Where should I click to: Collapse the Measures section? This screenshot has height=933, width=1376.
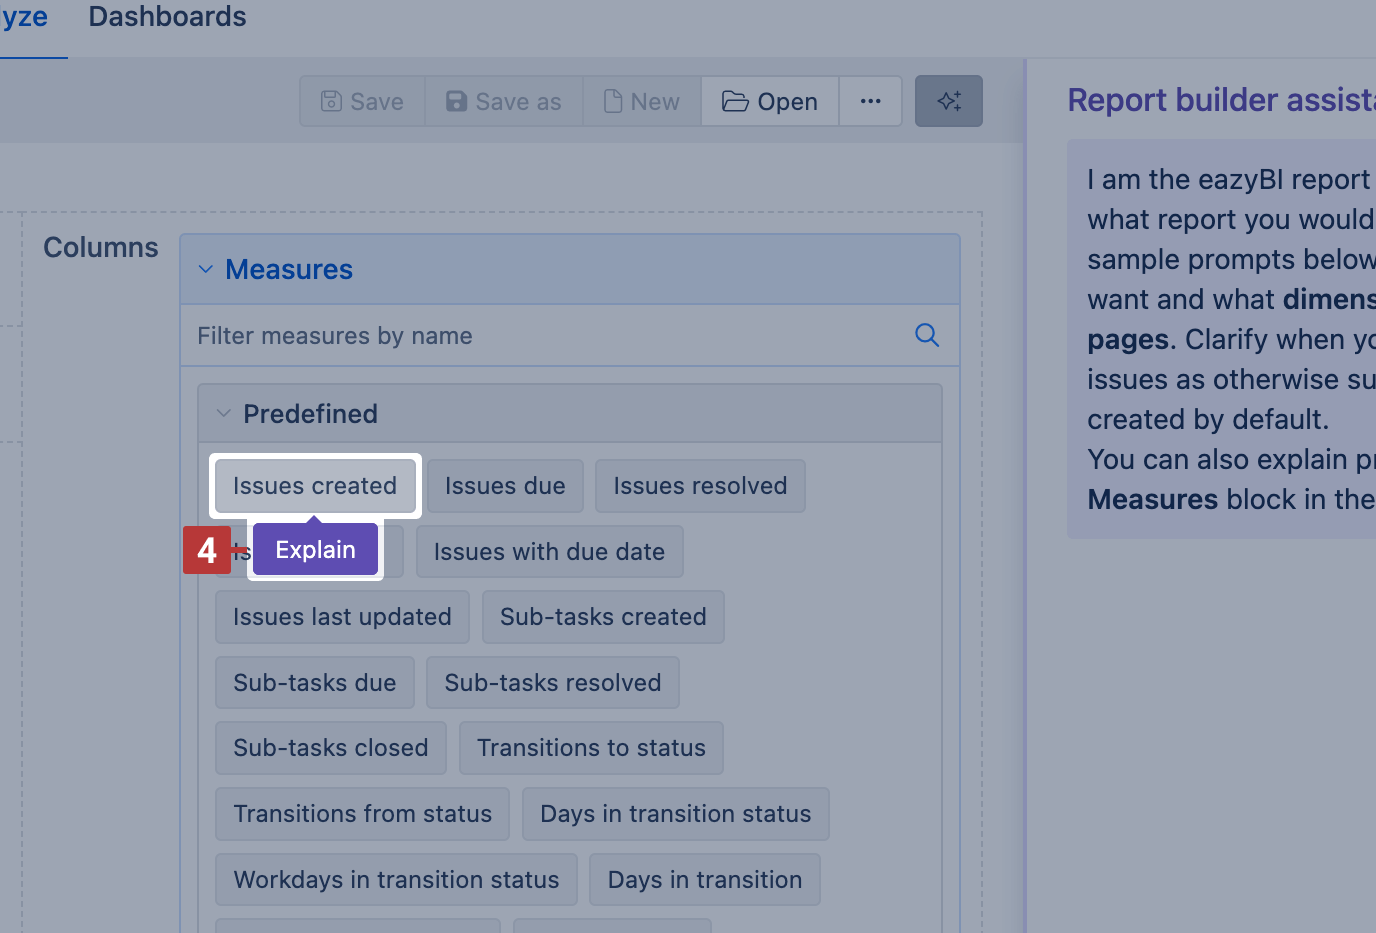[x=206, y=269]
